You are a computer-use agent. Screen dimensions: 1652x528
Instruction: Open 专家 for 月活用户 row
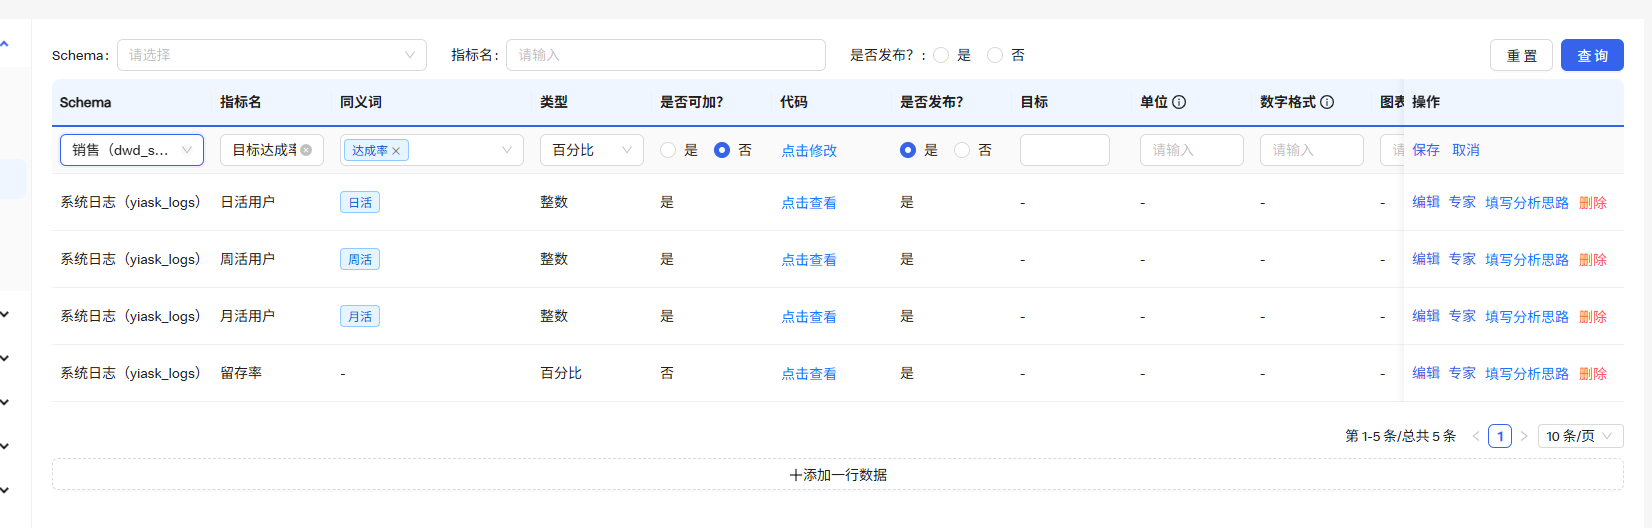click(1462, 316)
